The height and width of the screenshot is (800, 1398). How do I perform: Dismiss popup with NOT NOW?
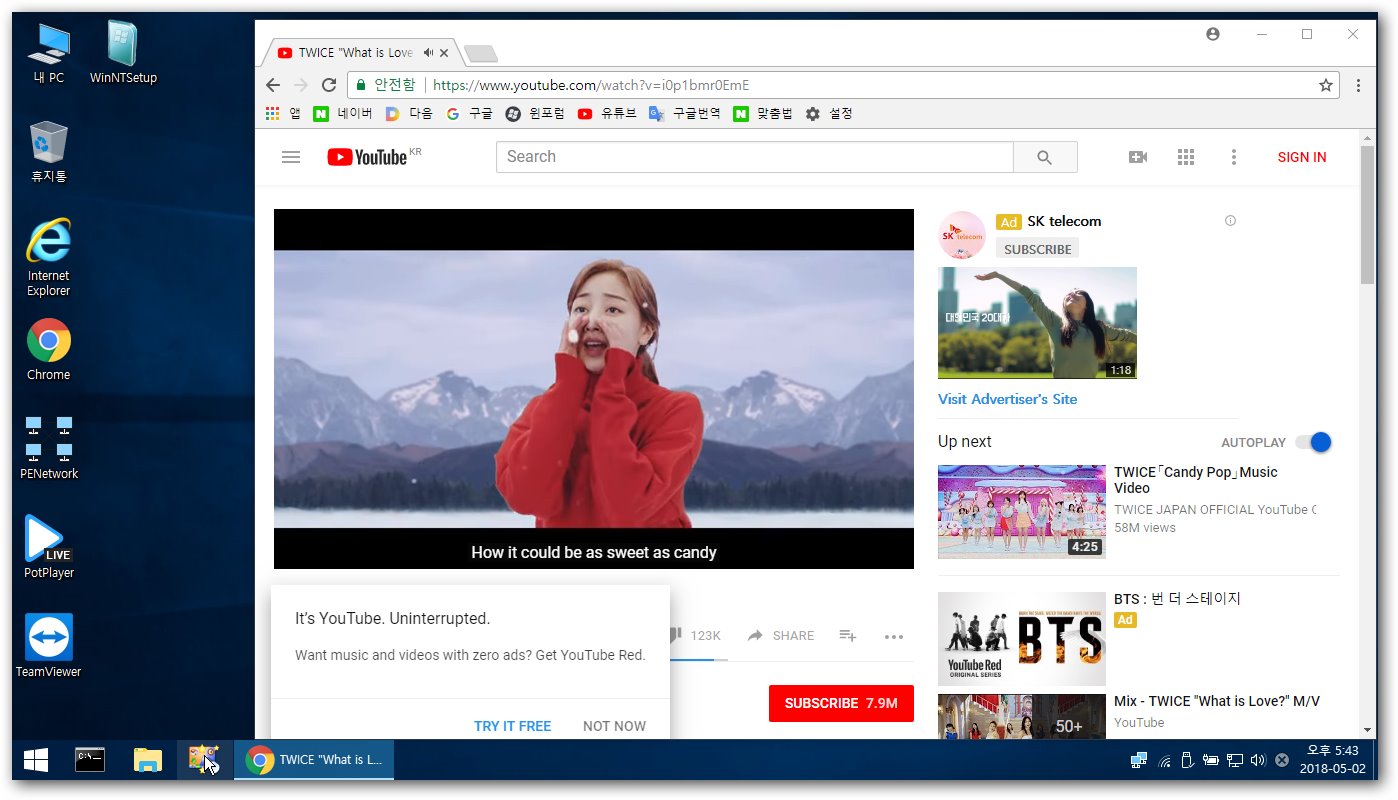tap(614, 726)
